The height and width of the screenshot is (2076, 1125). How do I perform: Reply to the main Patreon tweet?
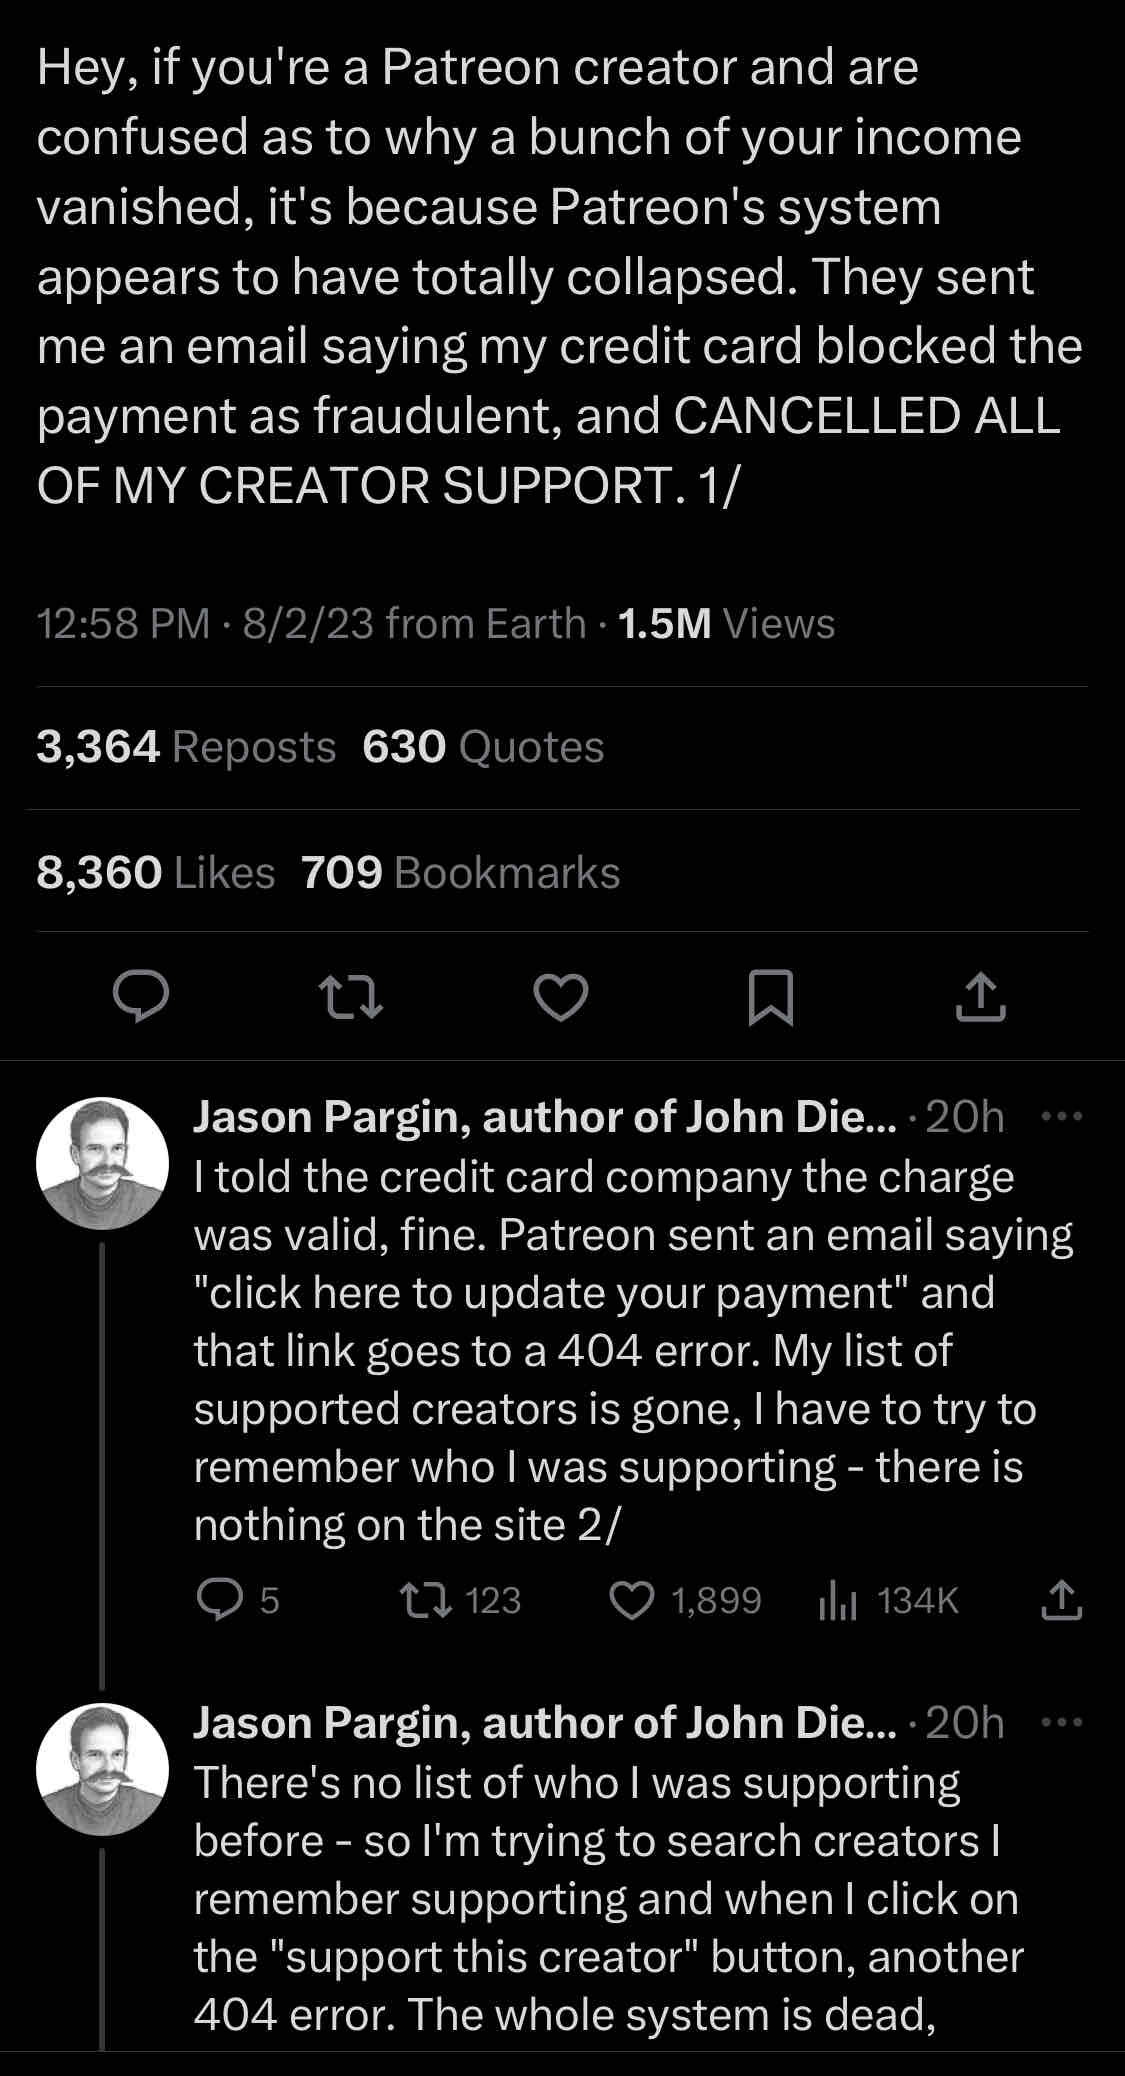[141, 997]
